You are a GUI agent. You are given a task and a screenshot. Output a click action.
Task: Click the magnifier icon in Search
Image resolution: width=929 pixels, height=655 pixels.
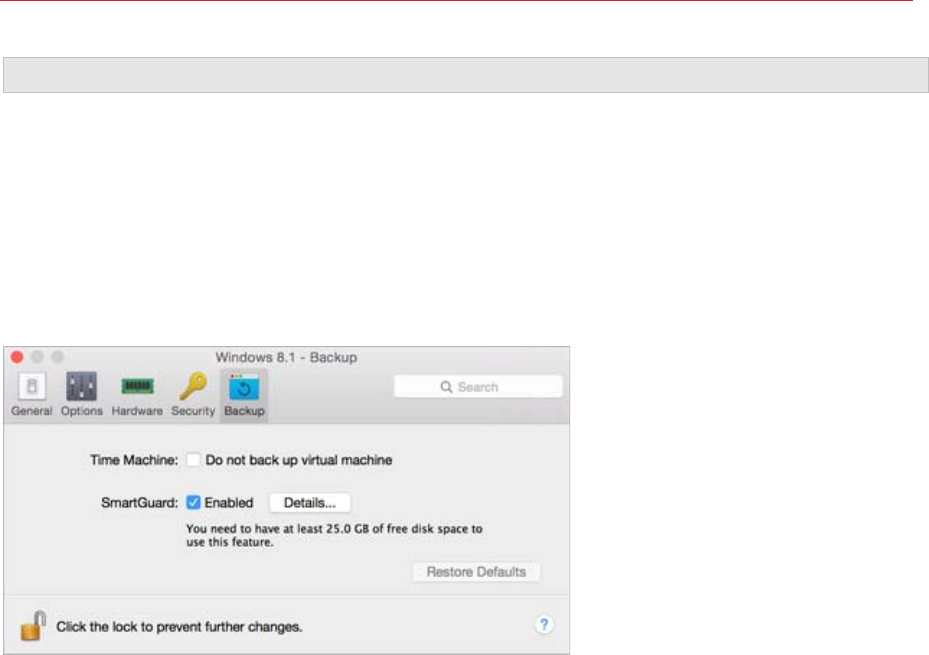point(446,387)
